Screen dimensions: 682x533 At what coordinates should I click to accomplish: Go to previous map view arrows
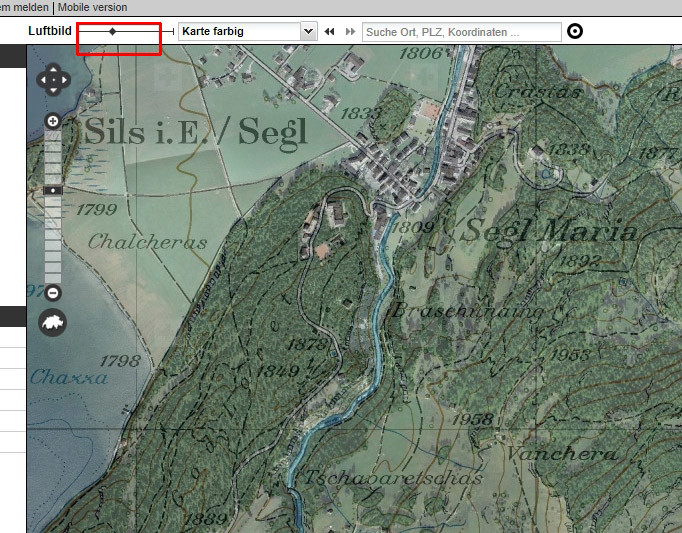(x=330, y=32)
